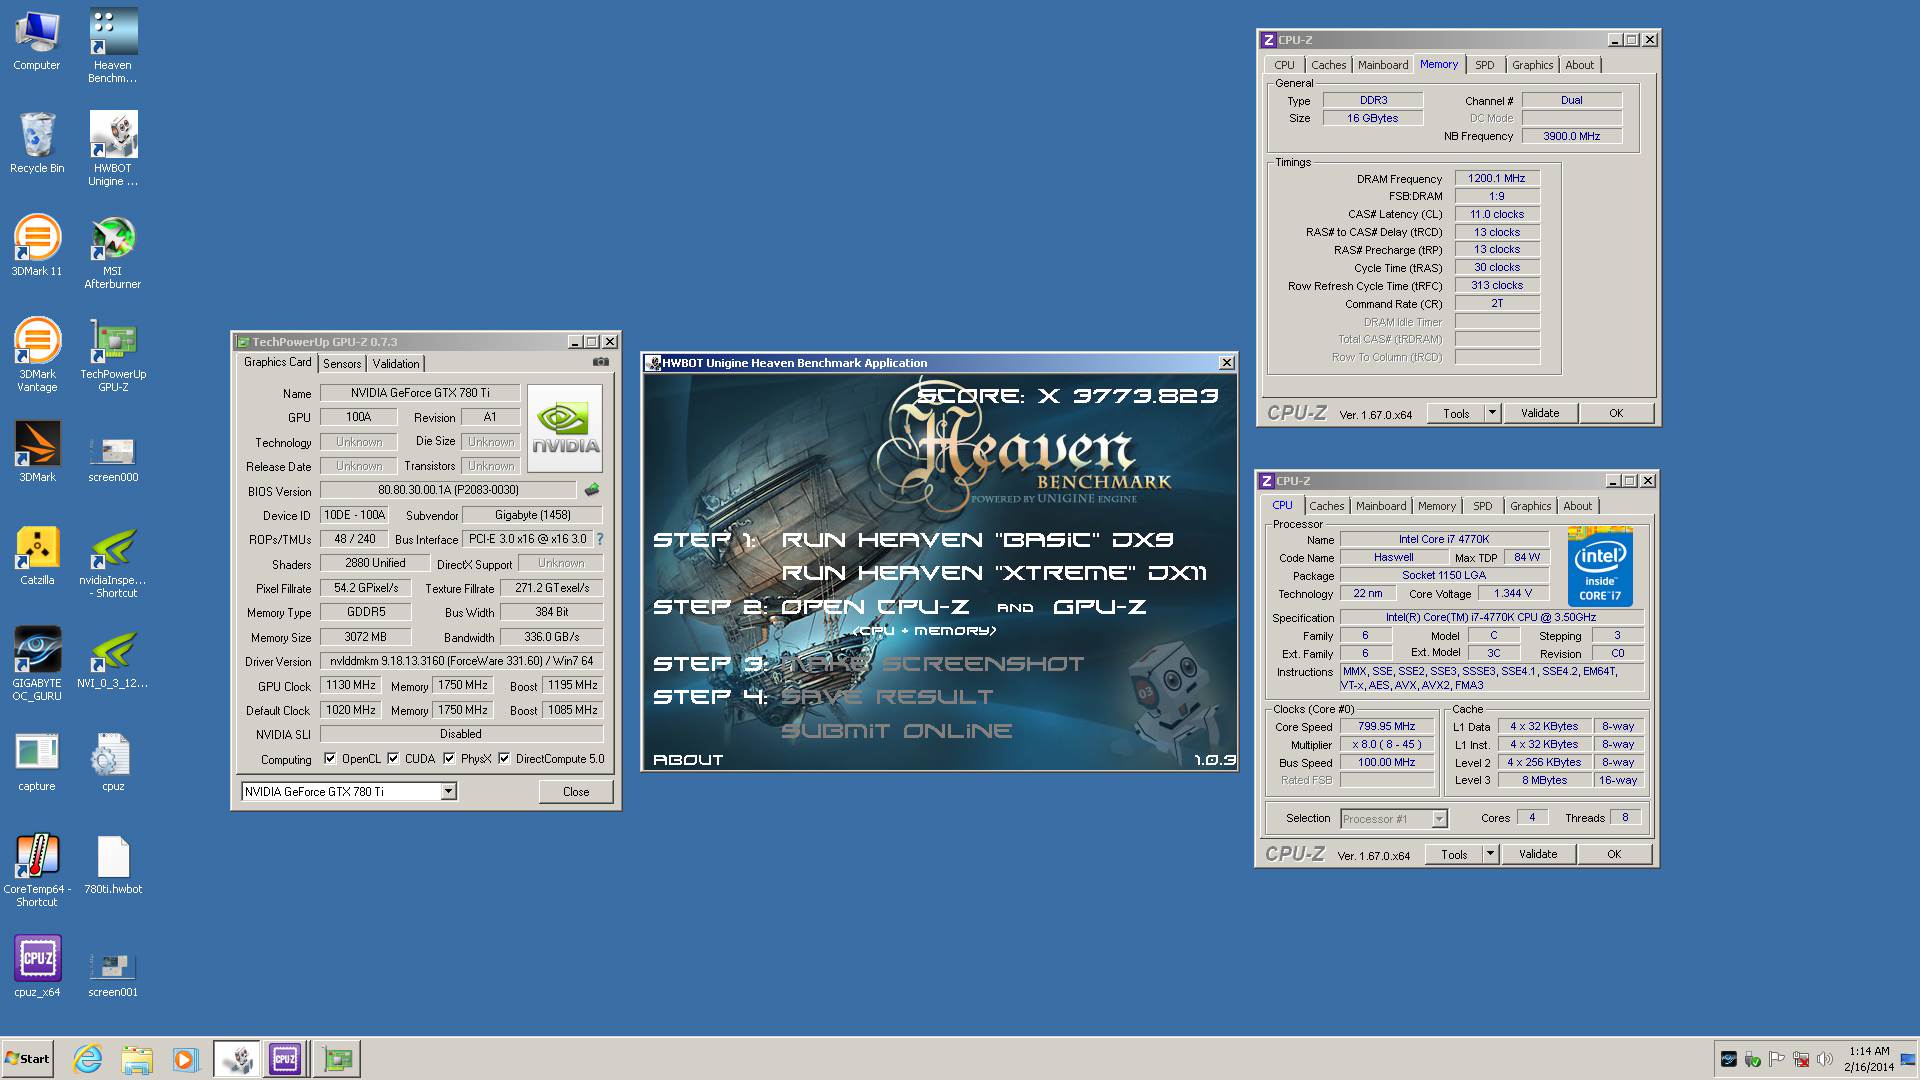This screenshot has height=1080, width=1920.
Task: Open the nvidiaInspector shortcut
Action: 113,561
